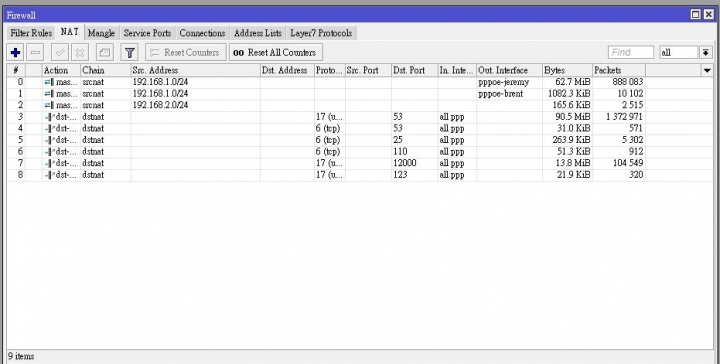Viewport: 720px width, 364px height.
Task: Click the Reset All Counters button
Action: coord(276,52)
